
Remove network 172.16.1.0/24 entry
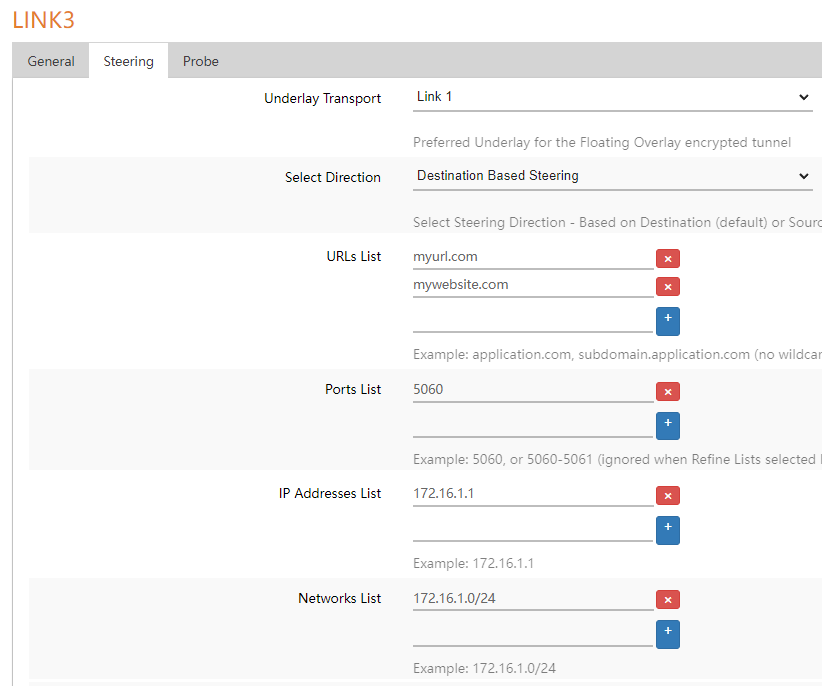coord(667,600)
